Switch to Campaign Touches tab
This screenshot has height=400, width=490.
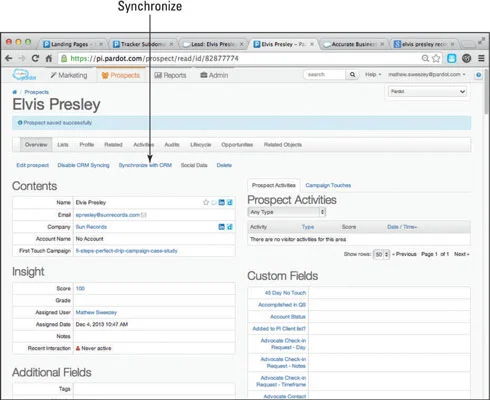328,185
